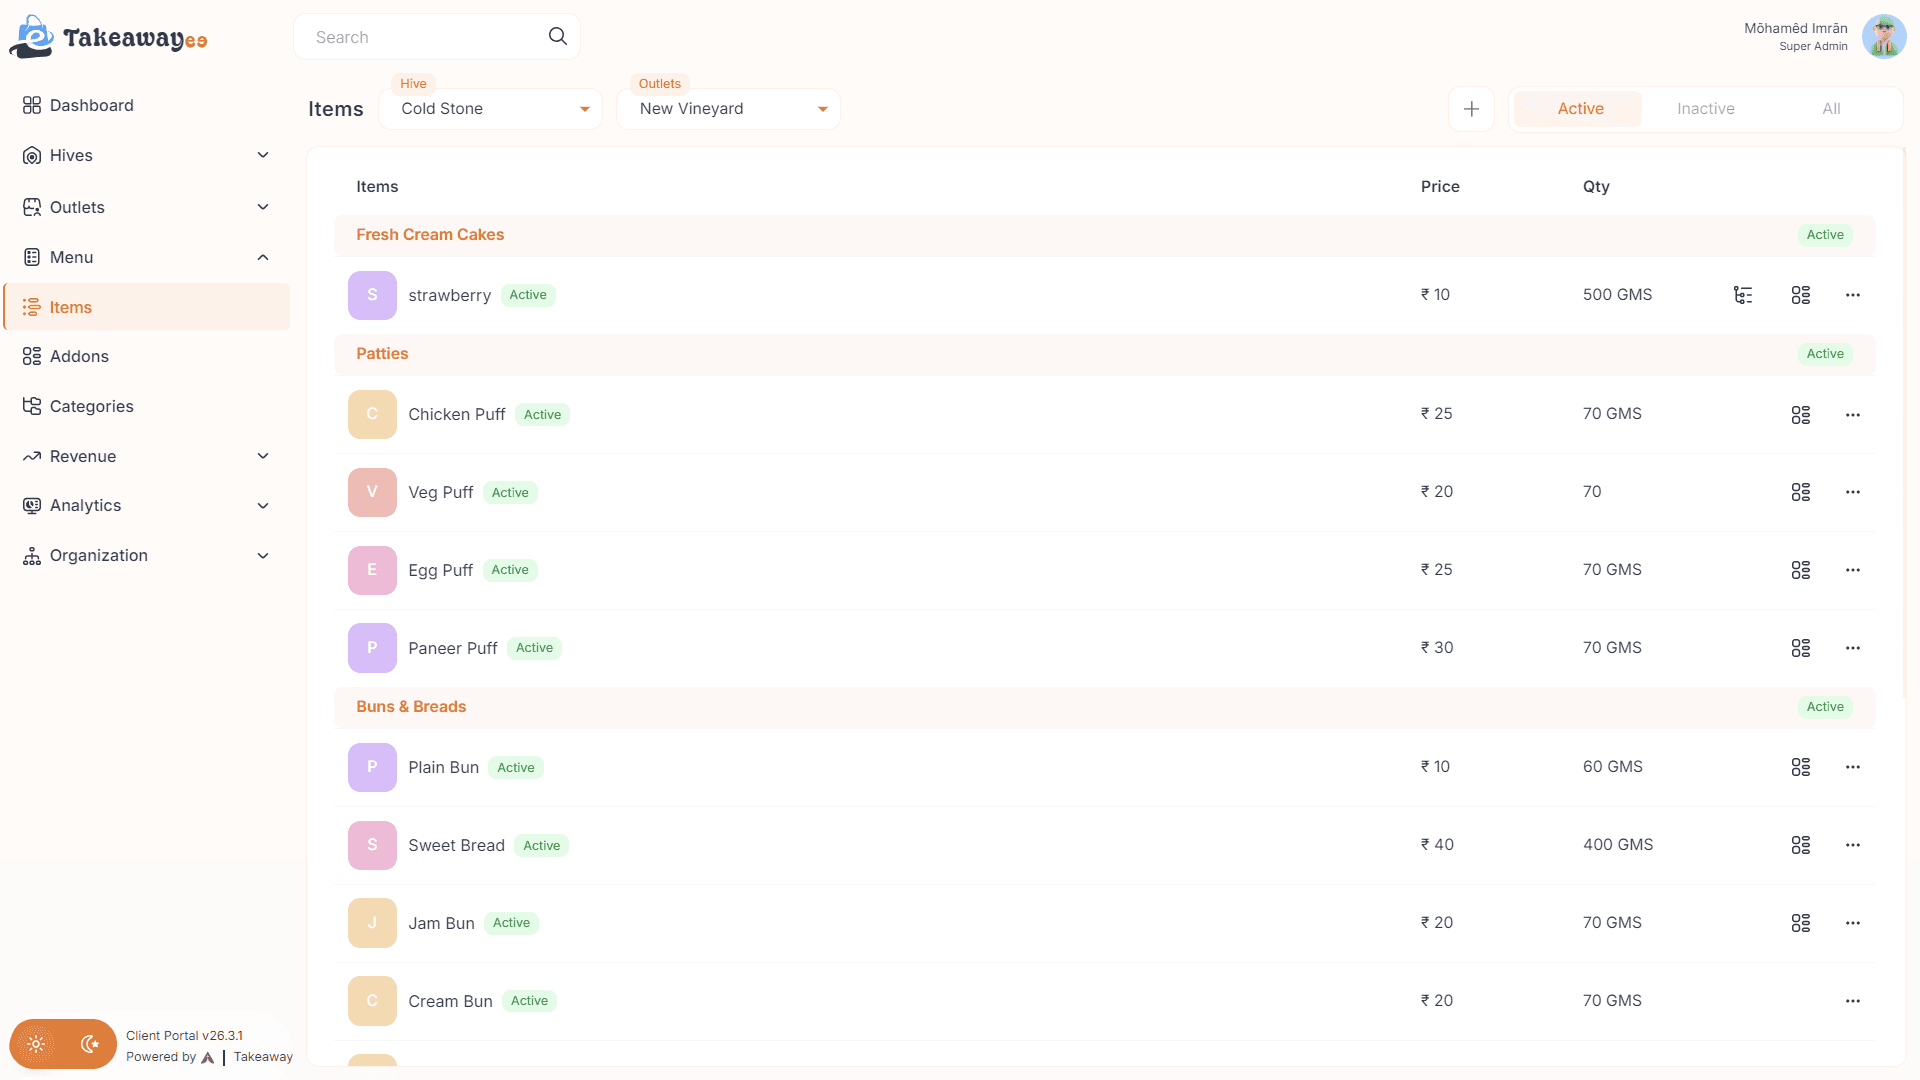Toggle Patties category Active badge

click(x=1825, y=354)
